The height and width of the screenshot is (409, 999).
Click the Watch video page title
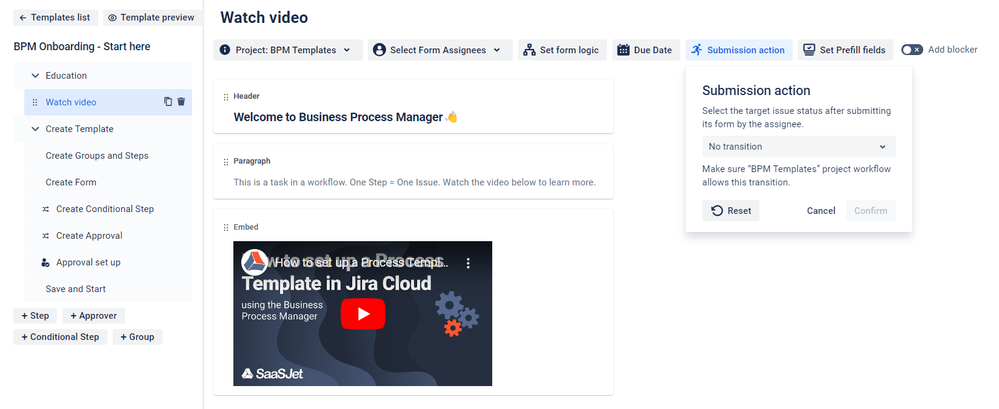tap(264, 18)
